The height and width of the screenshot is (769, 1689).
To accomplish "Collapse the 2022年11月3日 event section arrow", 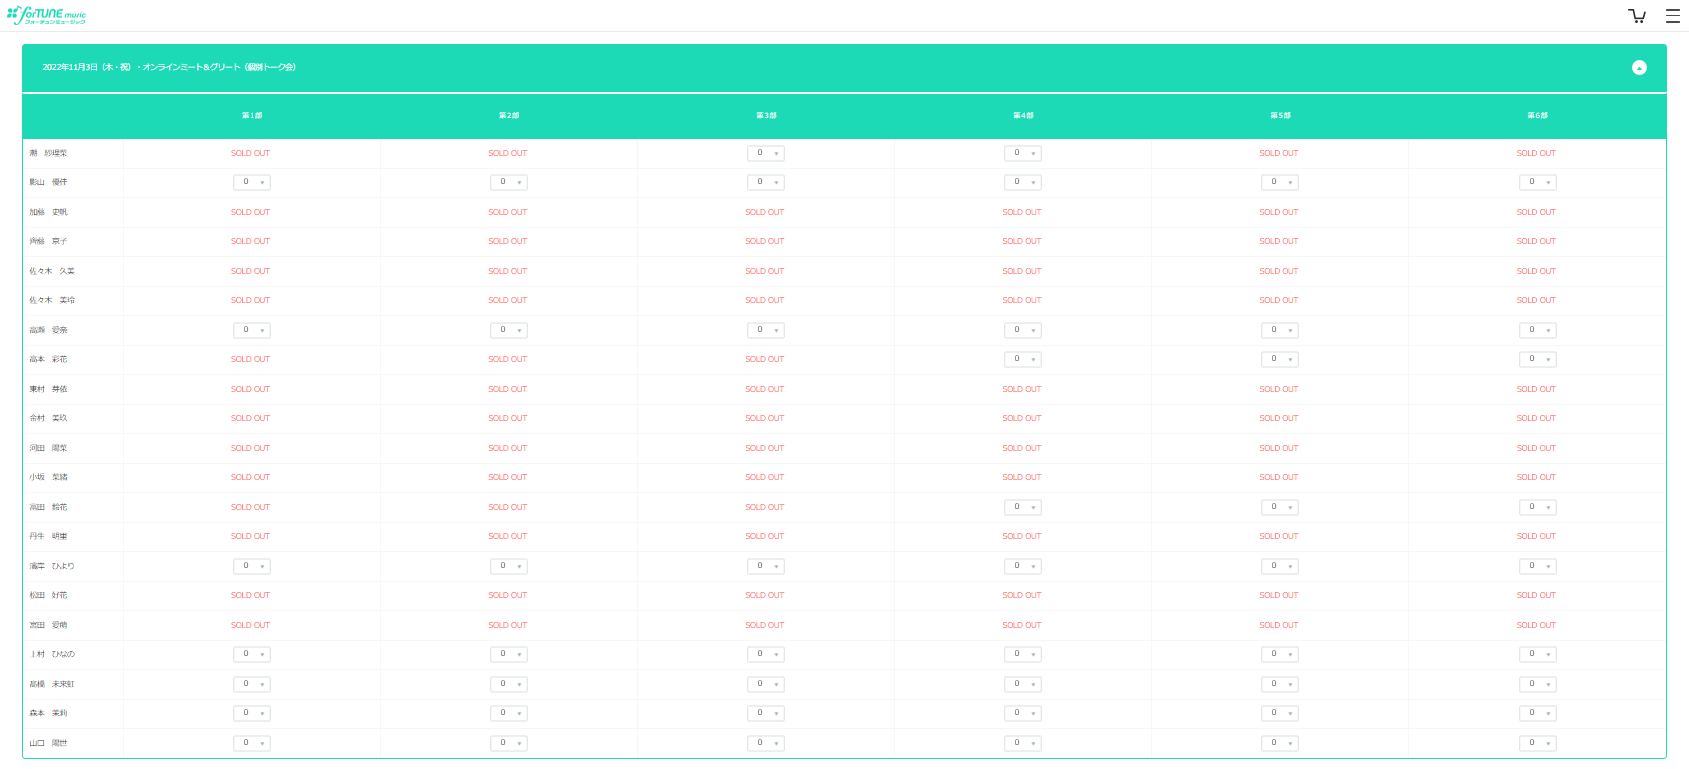I will tap(1639, 67).
